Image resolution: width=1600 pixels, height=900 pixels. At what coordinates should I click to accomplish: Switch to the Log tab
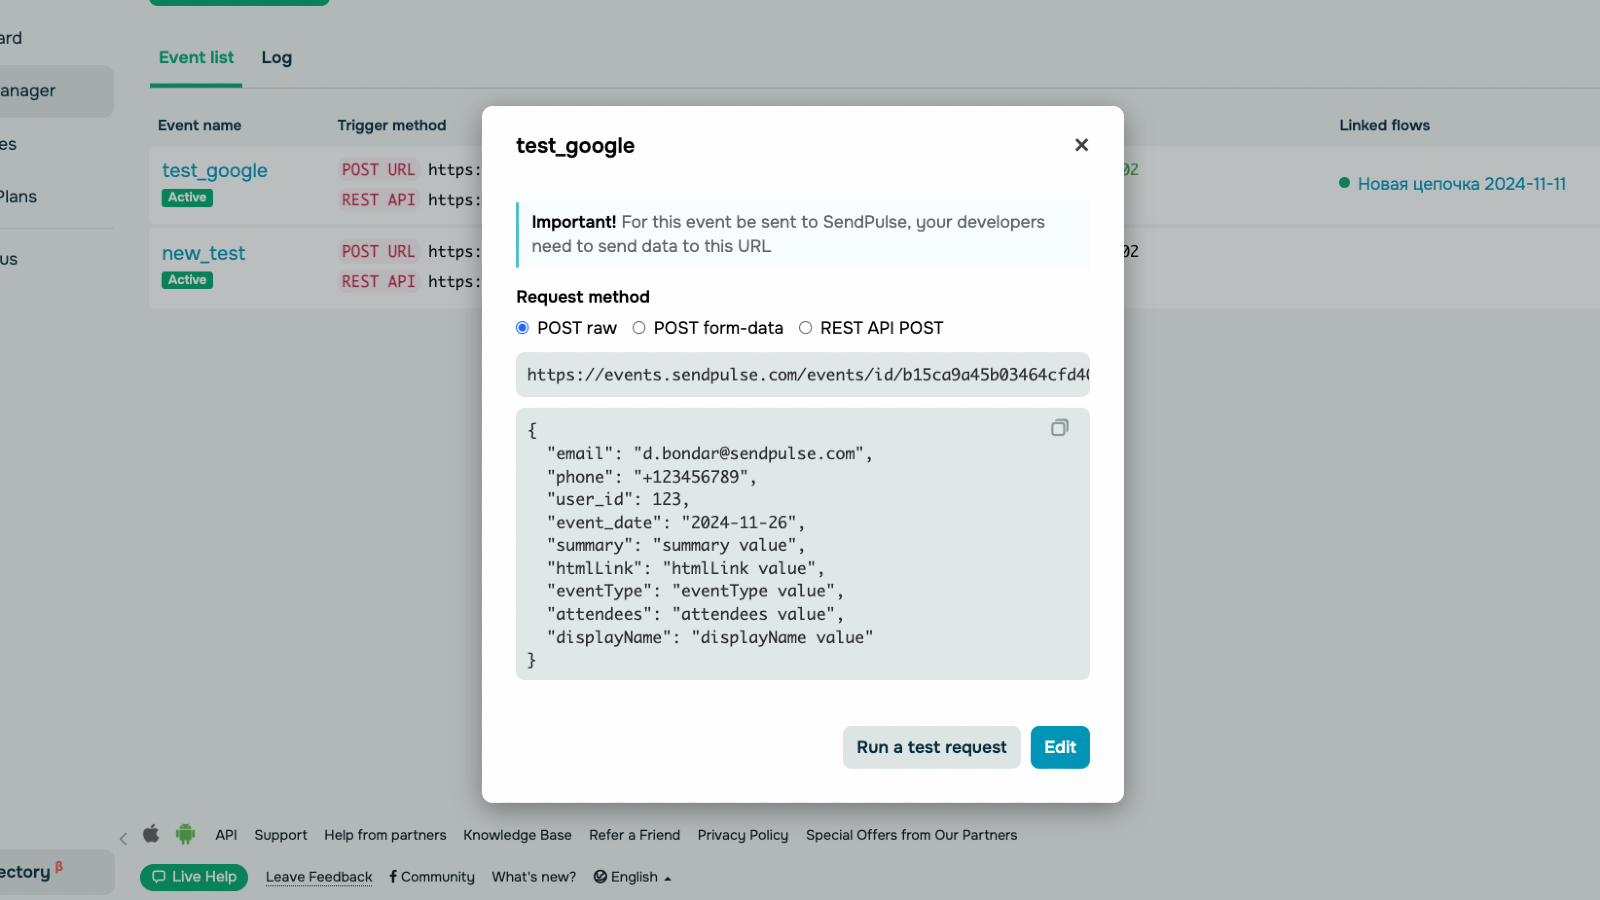[276, 58]
